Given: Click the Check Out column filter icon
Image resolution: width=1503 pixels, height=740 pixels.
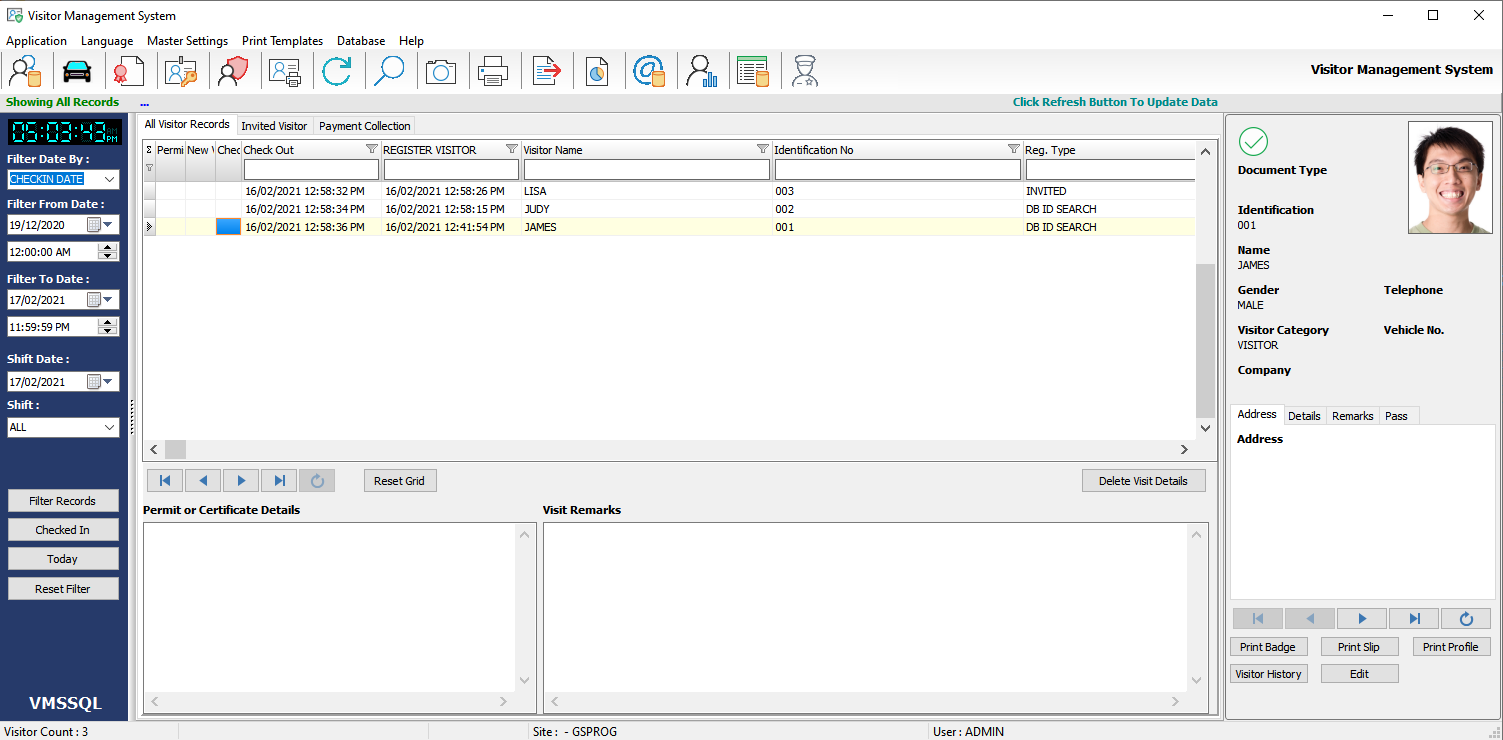Looking at the screenshot, I should [371, 150].
